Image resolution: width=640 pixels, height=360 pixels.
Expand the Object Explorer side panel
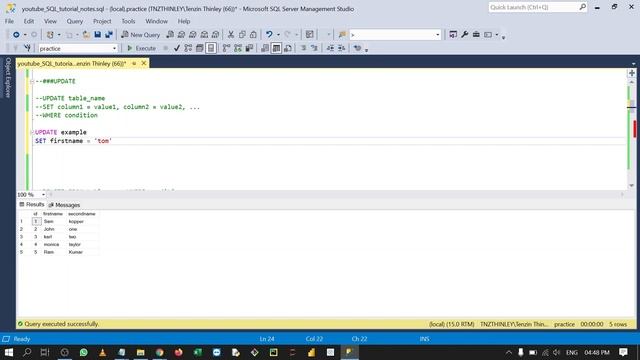click(8, 78)
